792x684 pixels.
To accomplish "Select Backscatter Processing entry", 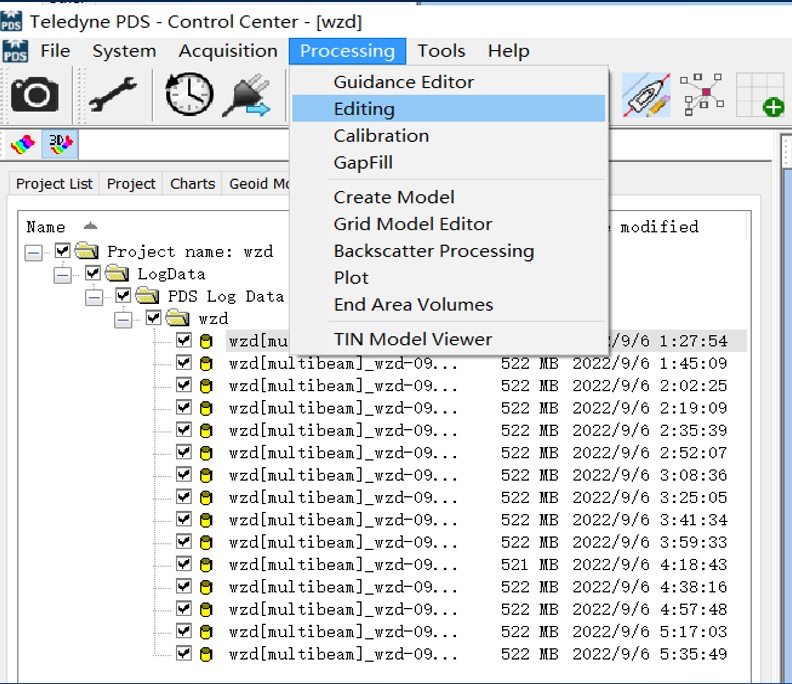I will point(449,251).
